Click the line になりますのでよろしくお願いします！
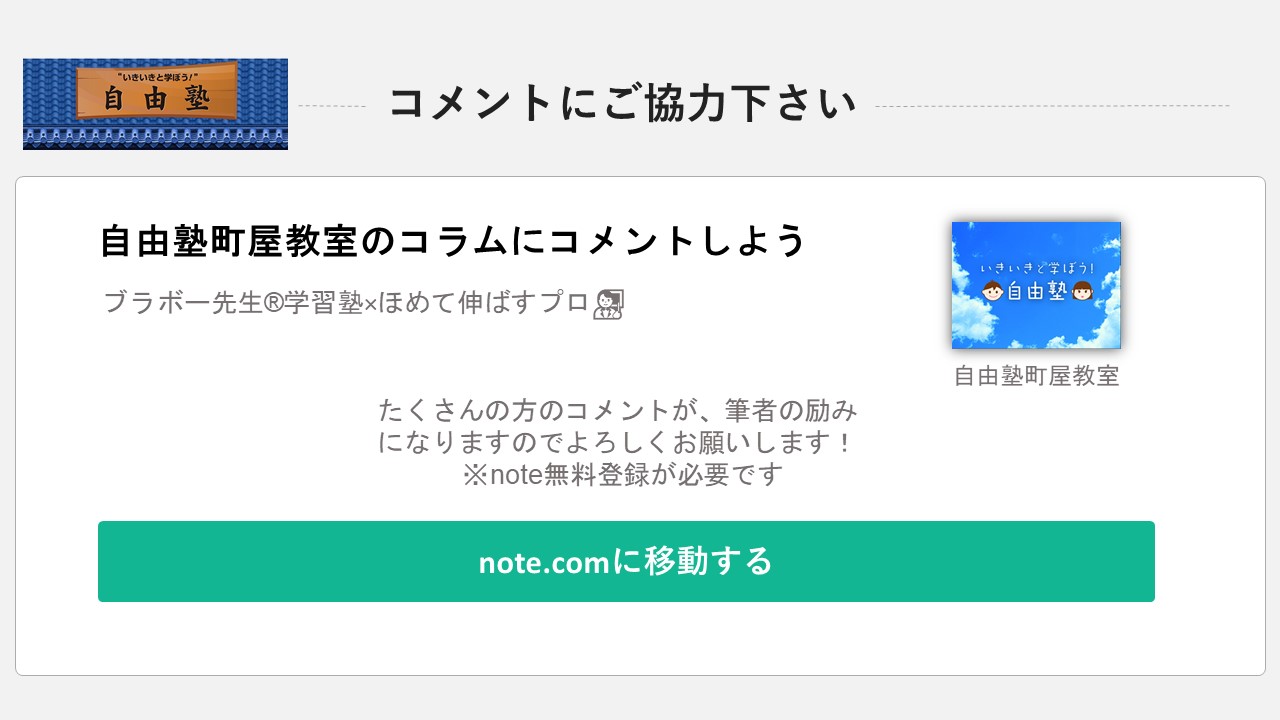The image size is (1280, 720). click(618, 442)
